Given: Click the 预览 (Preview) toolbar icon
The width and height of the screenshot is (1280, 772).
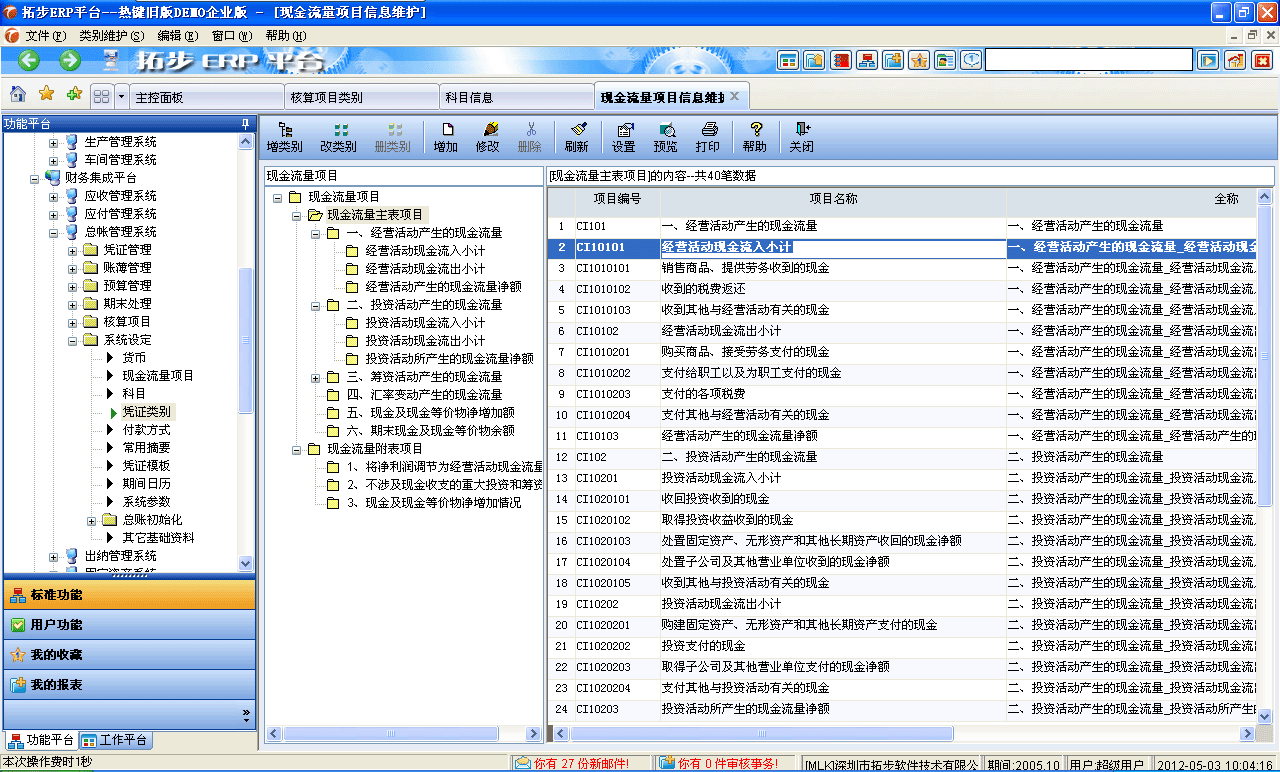Looking at the screenshot, I should [x=668, y=137].
